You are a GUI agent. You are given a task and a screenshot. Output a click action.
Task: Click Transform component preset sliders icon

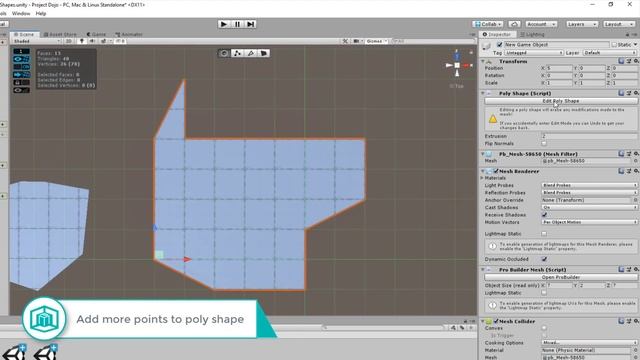[629, 61]
